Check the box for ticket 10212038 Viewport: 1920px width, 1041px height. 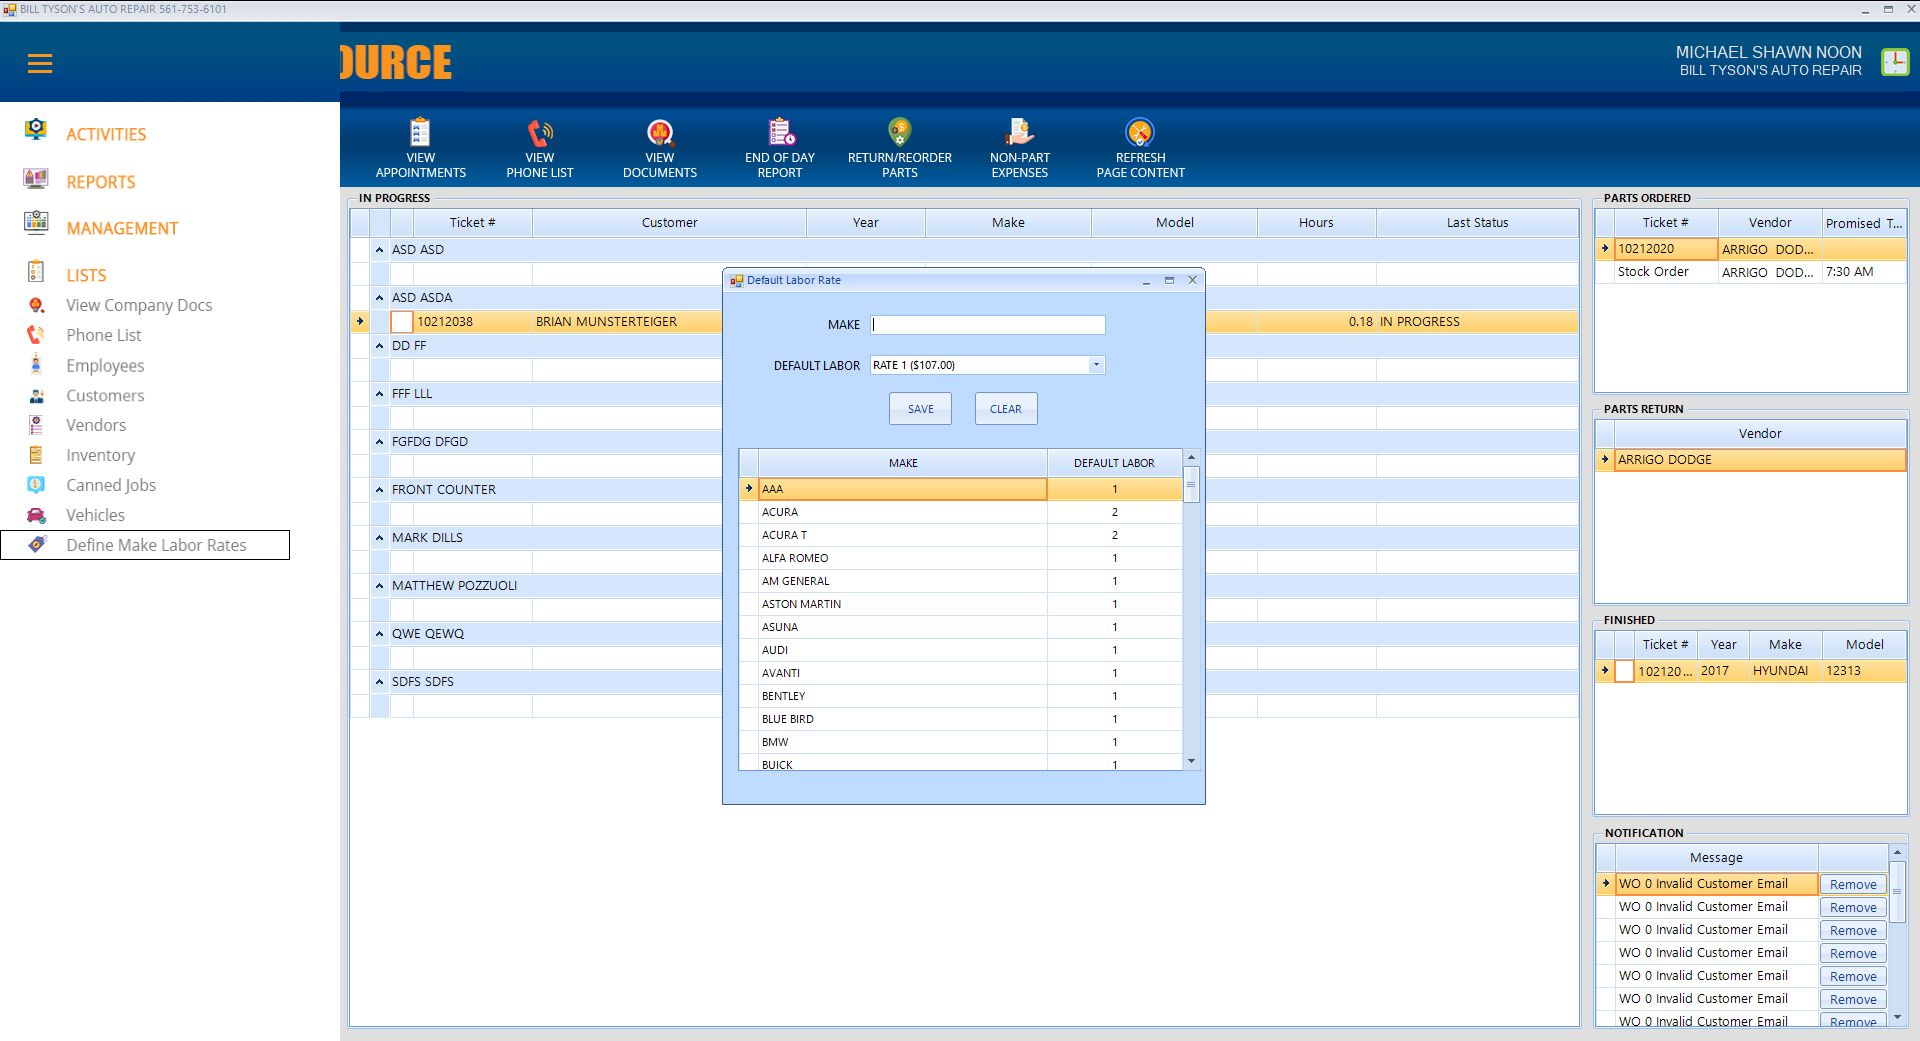401,322
